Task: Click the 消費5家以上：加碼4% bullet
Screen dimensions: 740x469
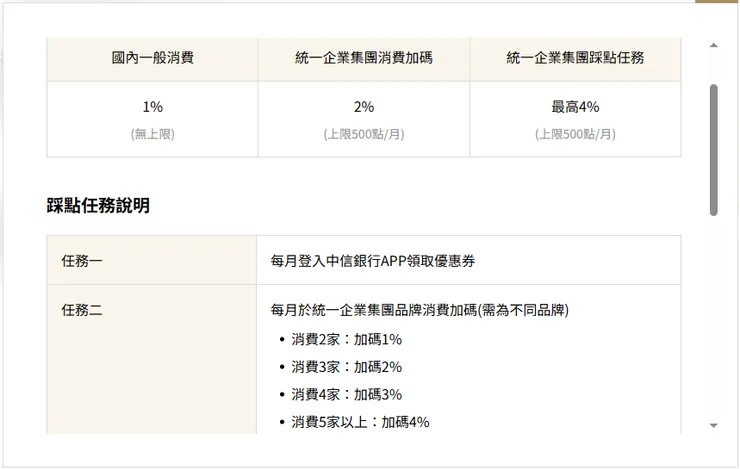Action: (360, 422)
